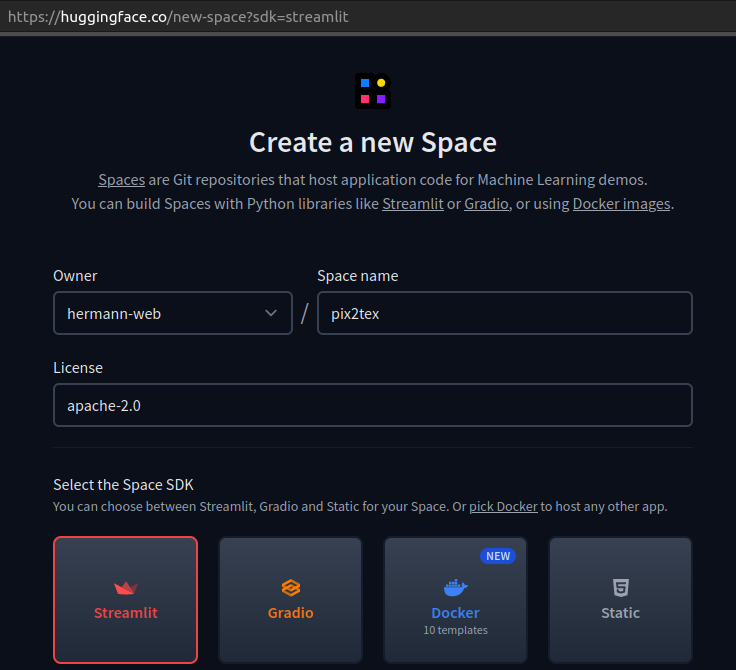Select the Gradio SDK card
Image resolution: width=736 pixels, height=670 pixels.
coord(290,600)
